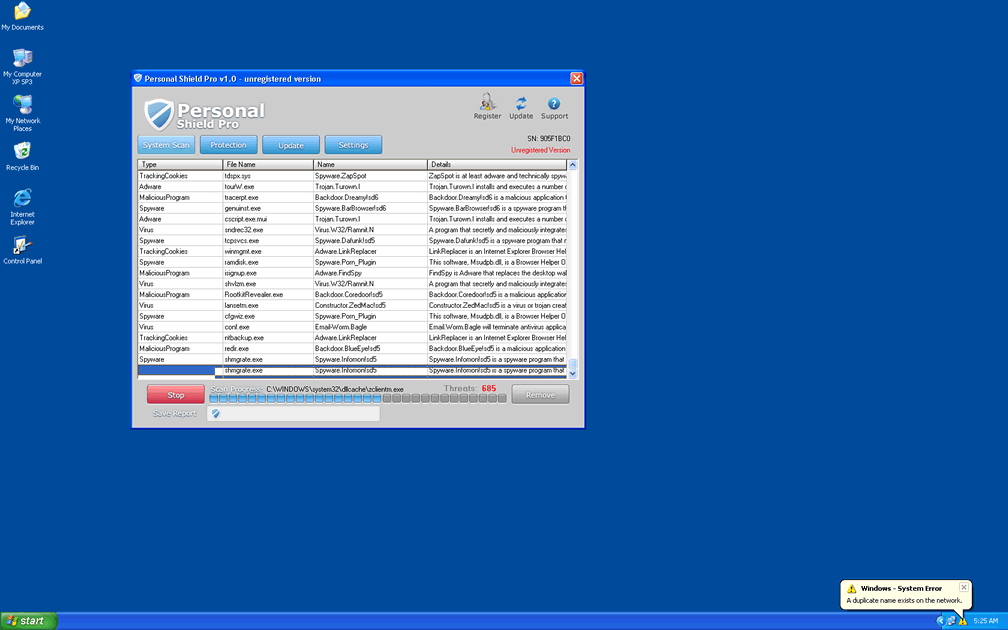Switch to the Protection tab
This screenshot has height=630, width=1008.
click(229, 145)
